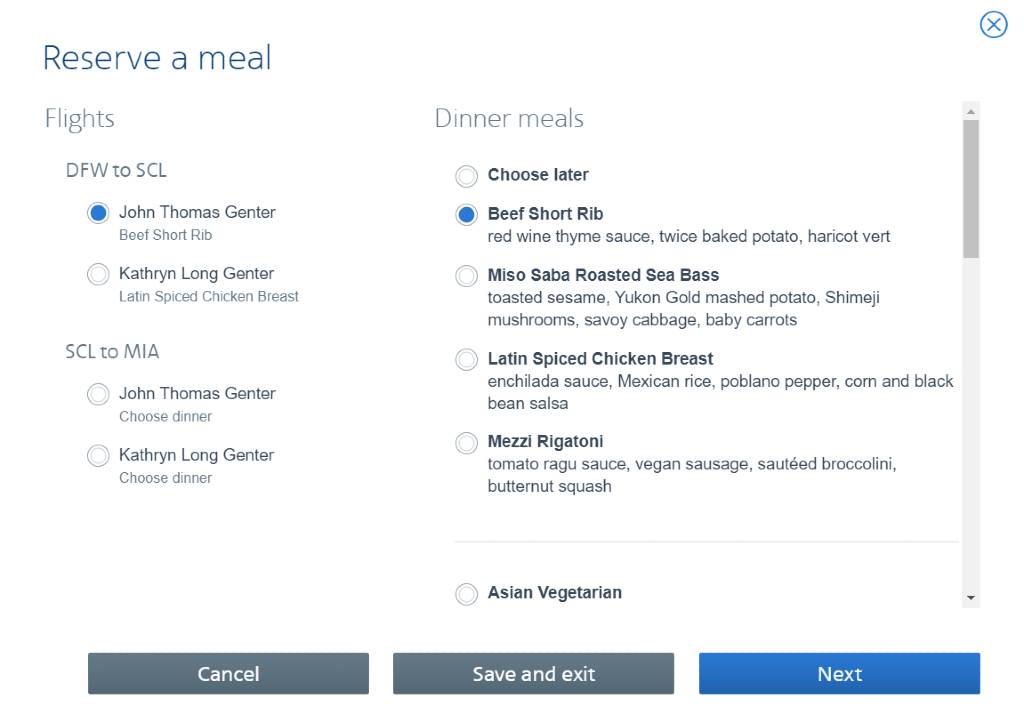This screenshot has width=1024, height=722.
Task: Select Miso Saba Roasted Sea Bass meal
Action: click(x=466, y=276)
